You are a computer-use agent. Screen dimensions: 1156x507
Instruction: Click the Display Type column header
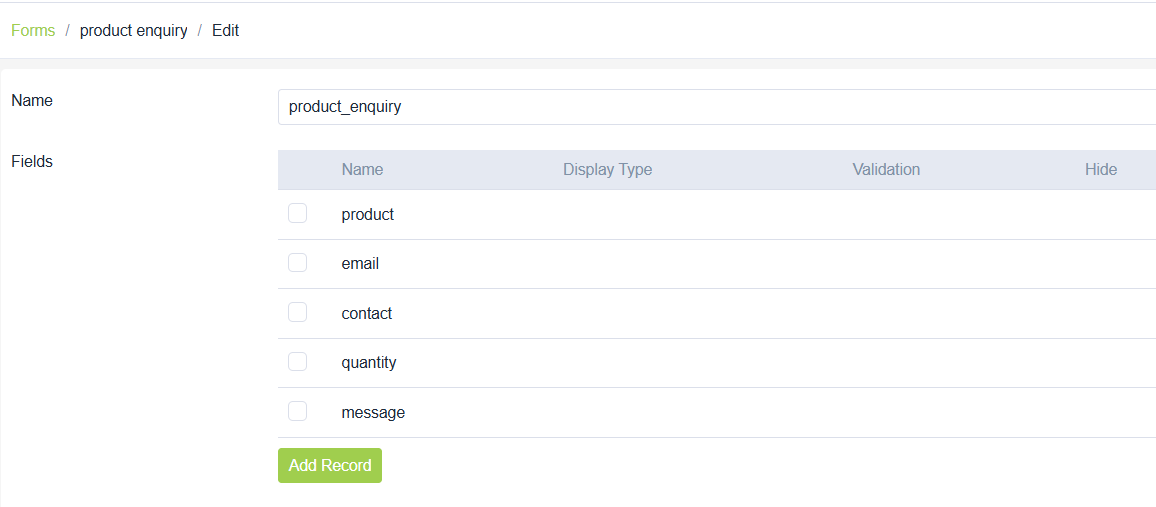[x=607, y=169]
